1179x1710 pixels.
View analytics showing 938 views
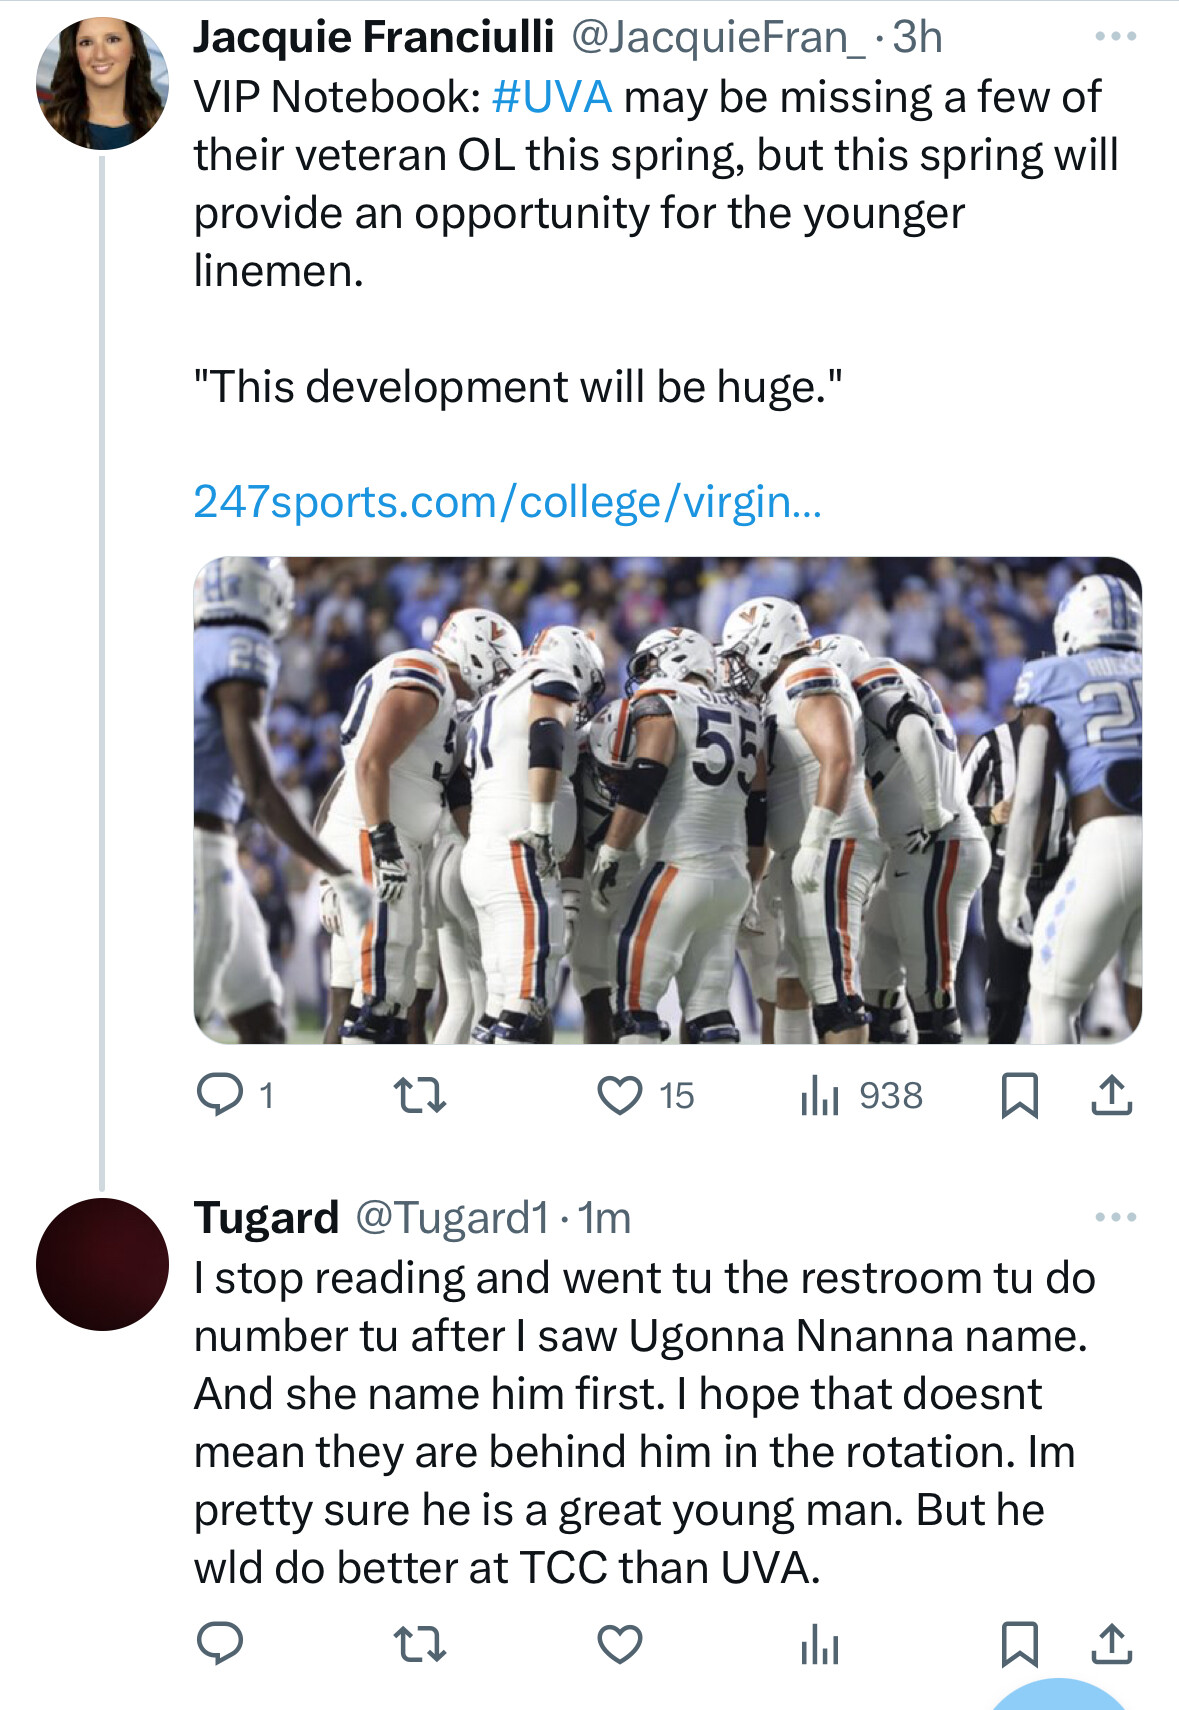pos(820,1096)
